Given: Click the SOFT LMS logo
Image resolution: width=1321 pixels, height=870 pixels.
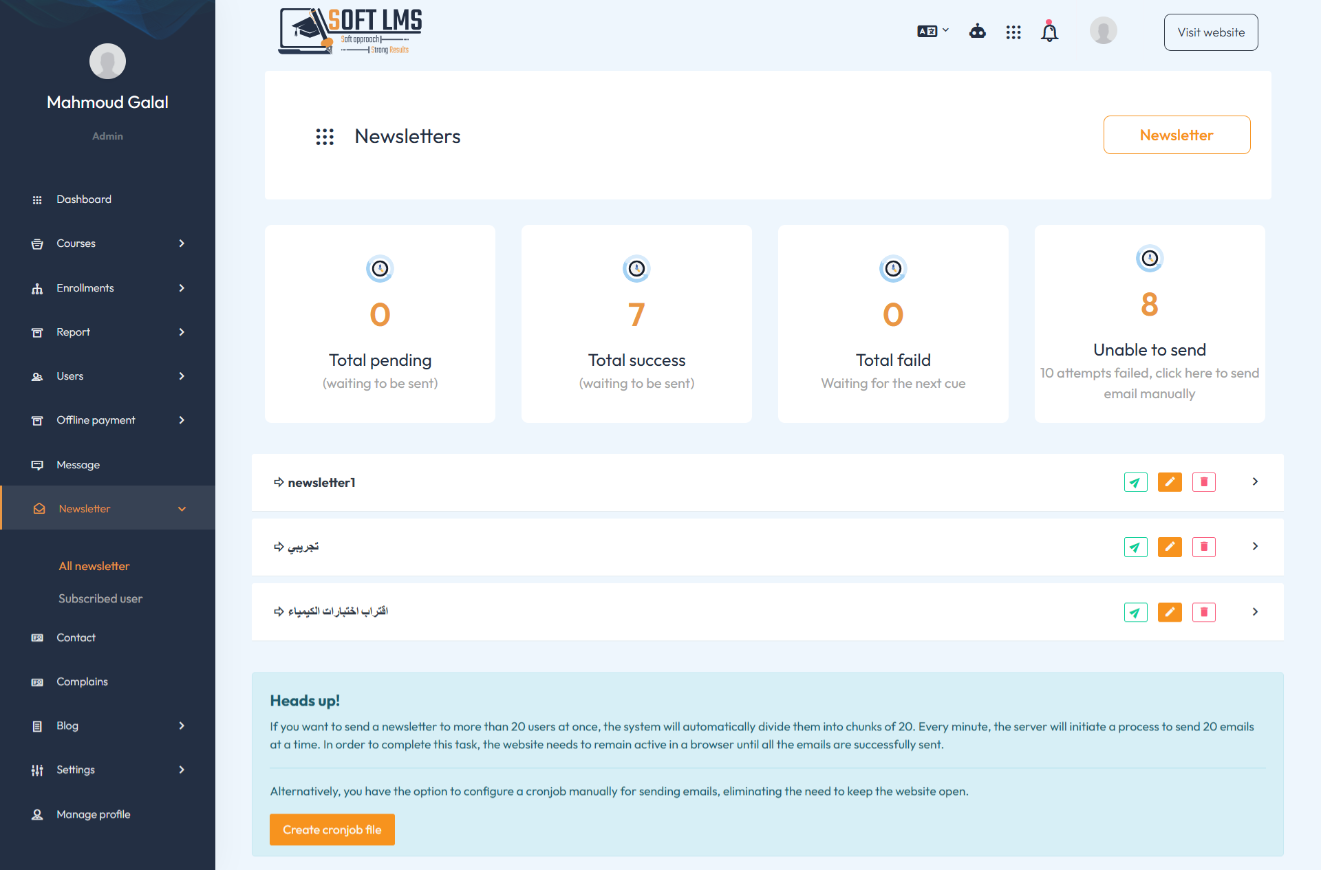Looking at the screenshot, I should (x=351, y=31).
